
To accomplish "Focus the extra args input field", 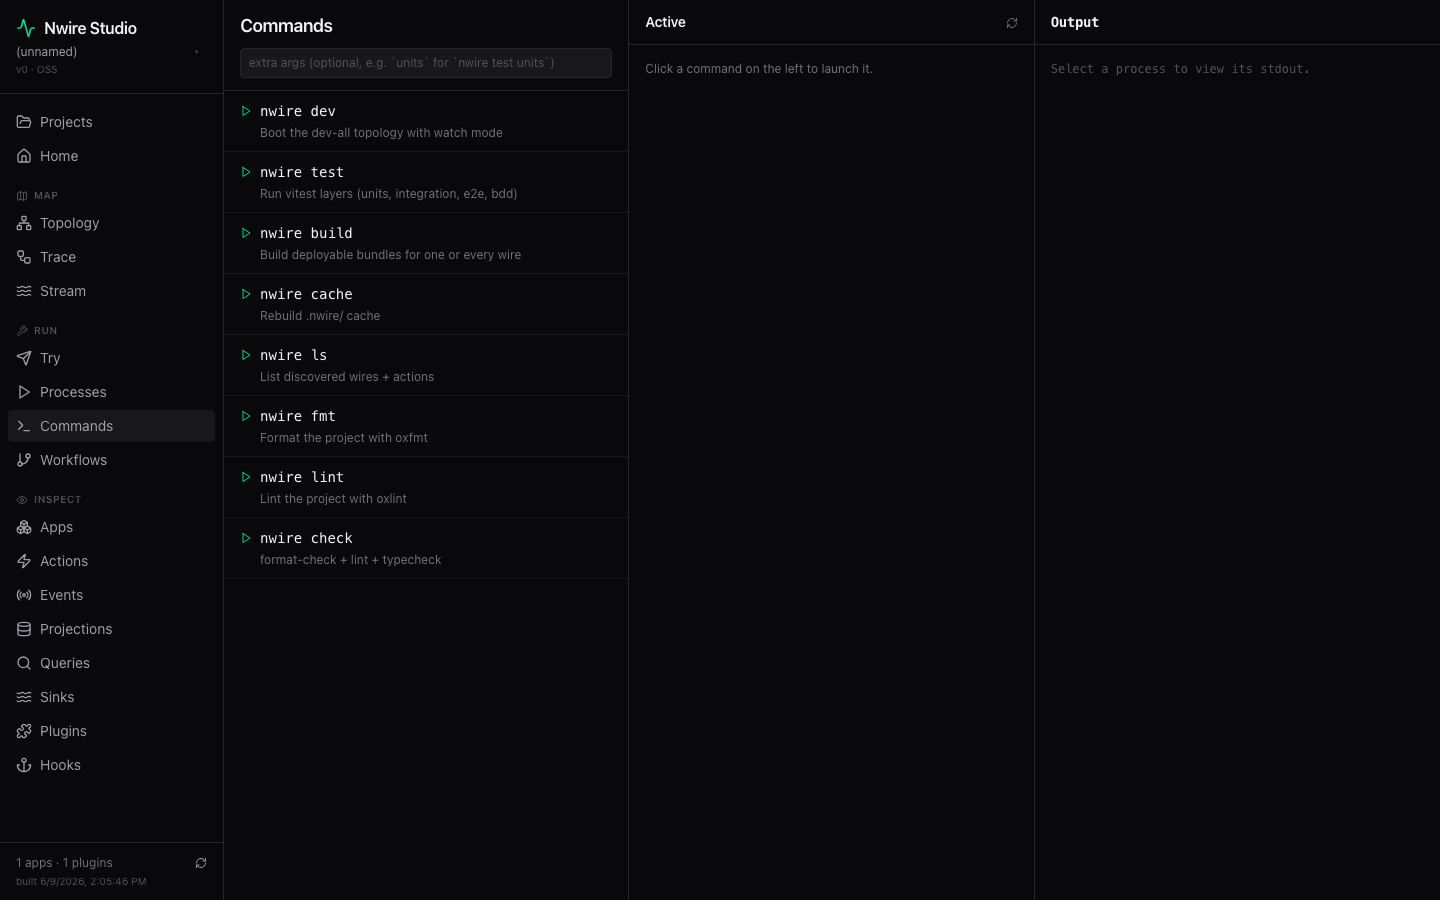I will coord(426,63).
